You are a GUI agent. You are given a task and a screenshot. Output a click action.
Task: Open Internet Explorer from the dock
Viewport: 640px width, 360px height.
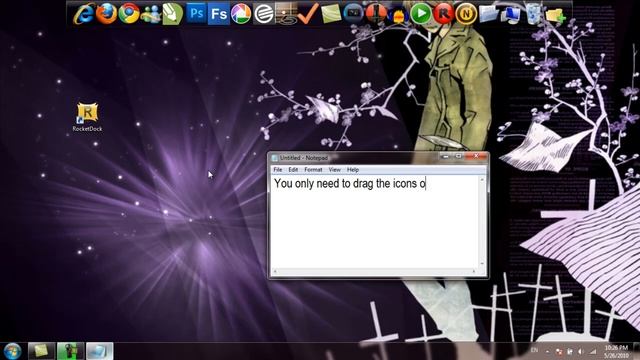[84, 13]
